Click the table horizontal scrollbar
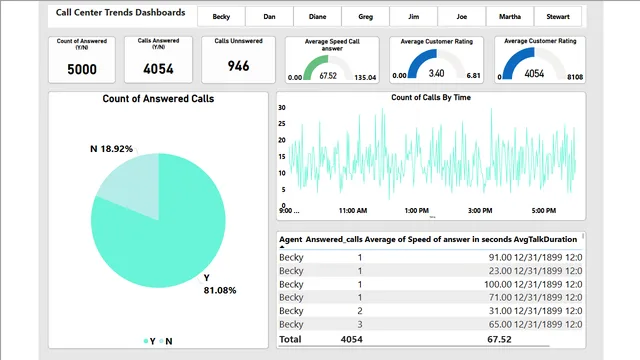640x360 pixels. point(414,346)
